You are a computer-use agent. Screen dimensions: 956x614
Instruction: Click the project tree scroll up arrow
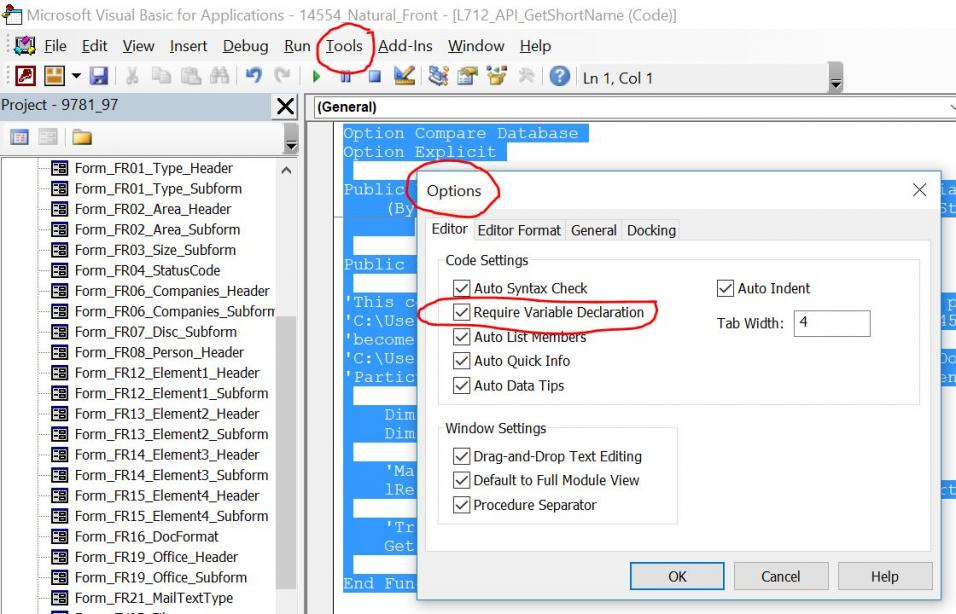287,171
